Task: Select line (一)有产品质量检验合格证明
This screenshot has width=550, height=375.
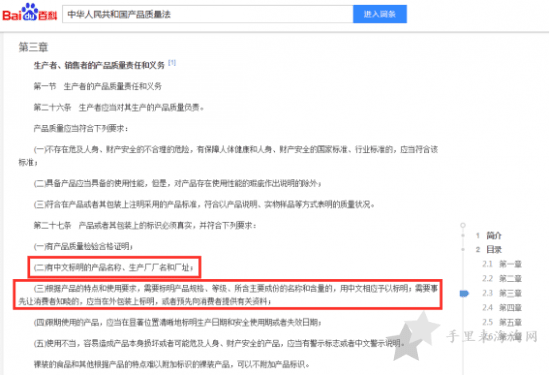Action: coord(83,246)
